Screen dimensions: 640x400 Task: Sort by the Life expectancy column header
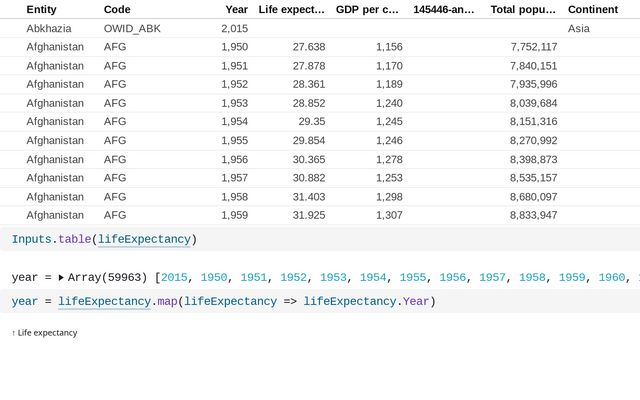291,9
